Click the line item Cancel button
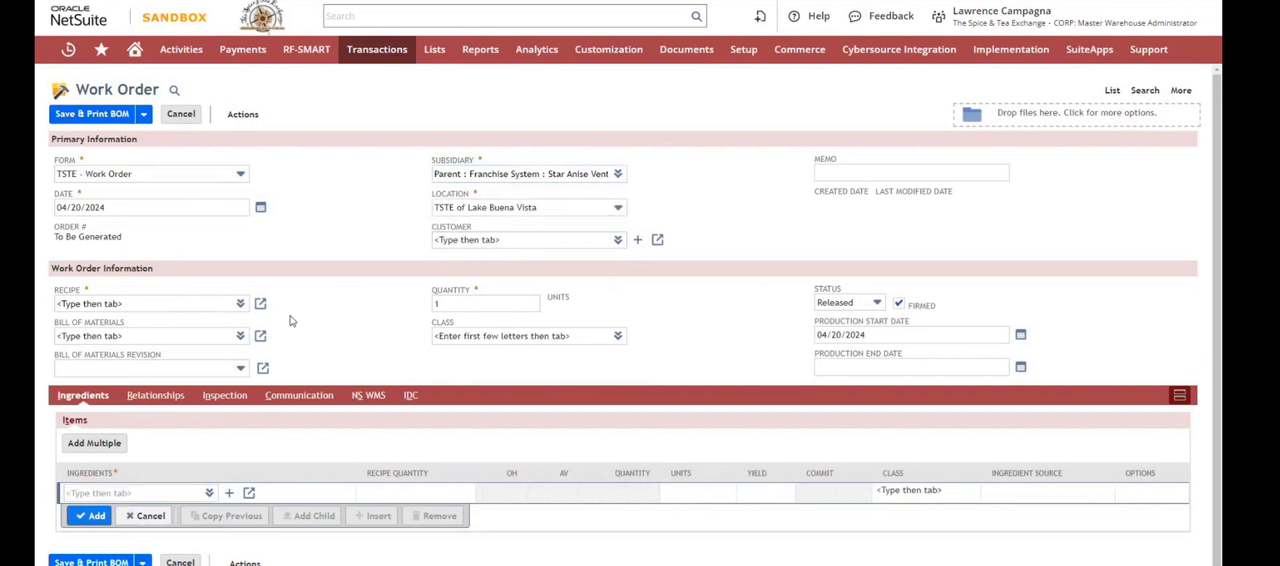Image resolution: width=1280 pixels, height=566 pixels. (146, 516)
